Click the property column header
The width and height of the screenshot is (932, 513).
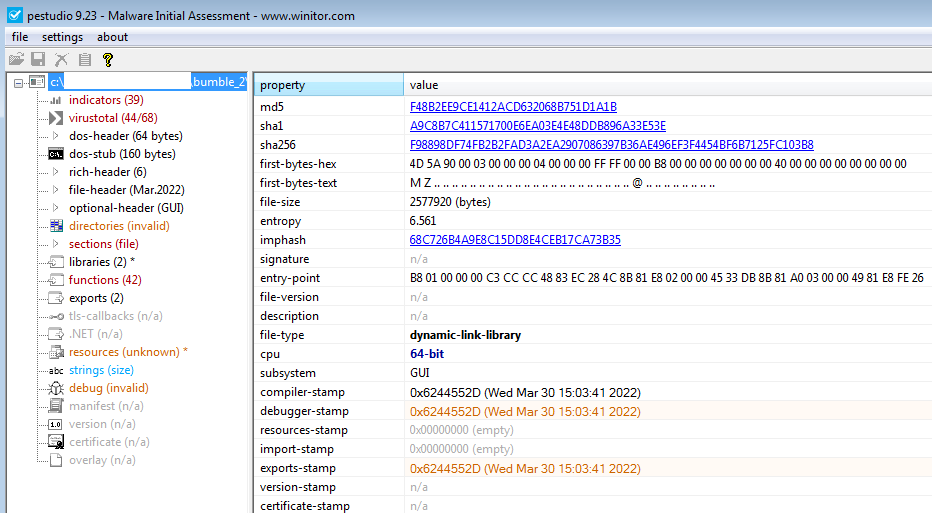click(329, 85)
